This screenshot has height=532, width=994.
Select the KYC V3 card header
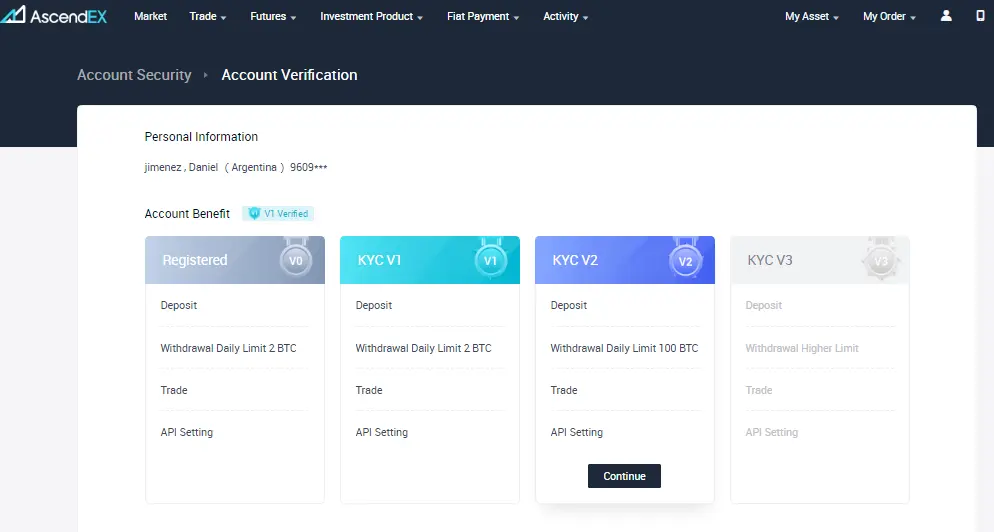(820, 260)
